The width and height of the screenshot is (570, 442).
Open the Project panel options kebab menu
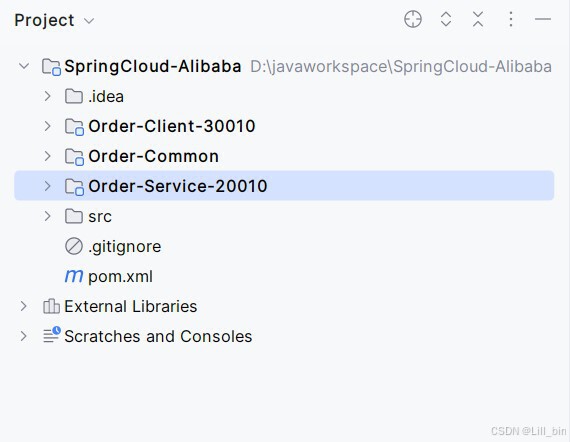(x=511, y=19)
